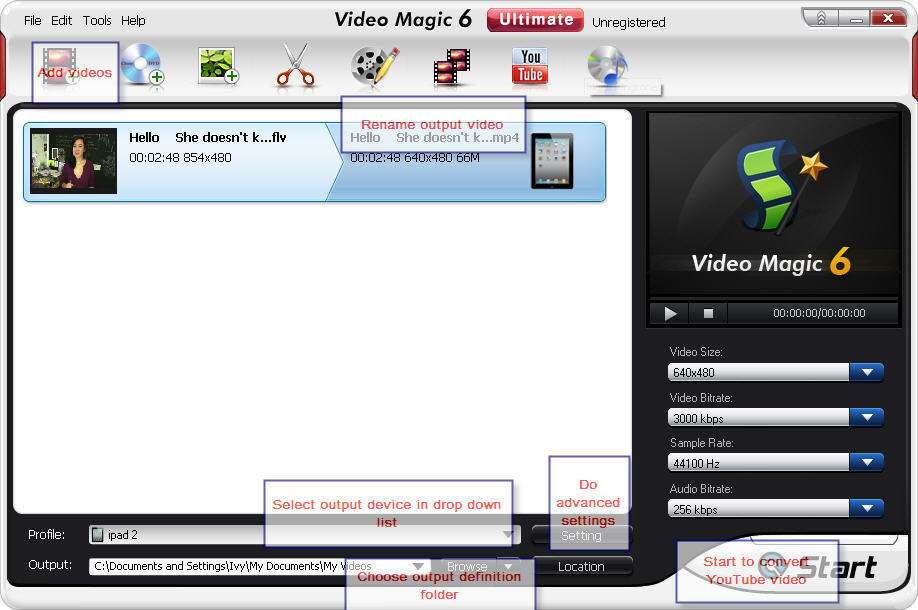Open the film reel and pencil editor
The width and height of the screenshot is (918, 610).
tap(375, 66)
